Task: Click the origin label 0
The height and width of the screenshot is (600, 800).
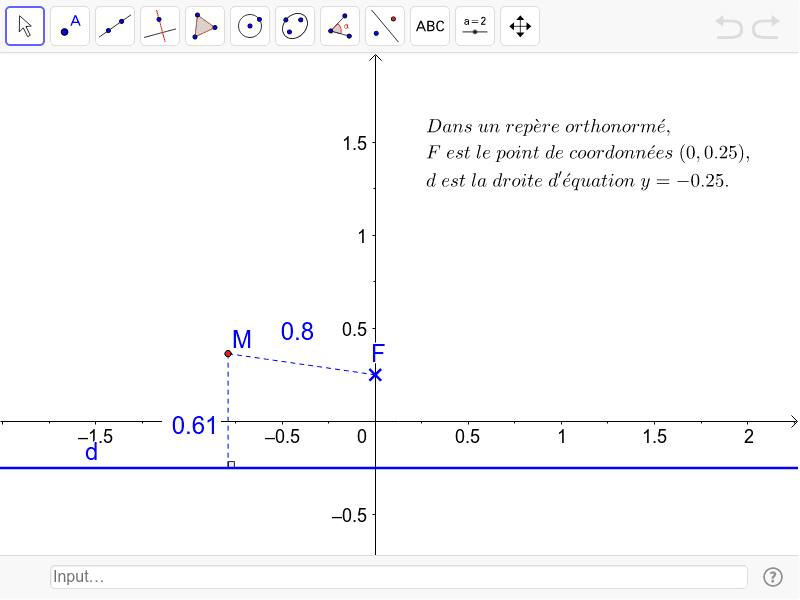Action: [x=362, y=437]
